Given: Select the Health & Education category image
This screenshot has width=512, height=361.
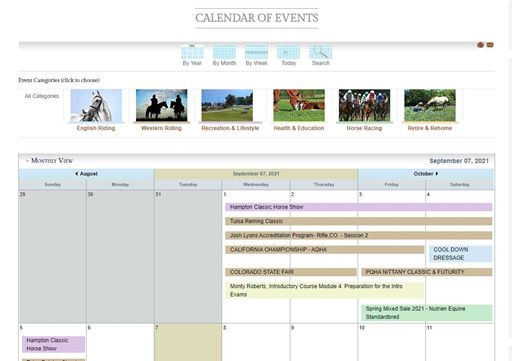Looking at the screenshot, I should 299,105.
